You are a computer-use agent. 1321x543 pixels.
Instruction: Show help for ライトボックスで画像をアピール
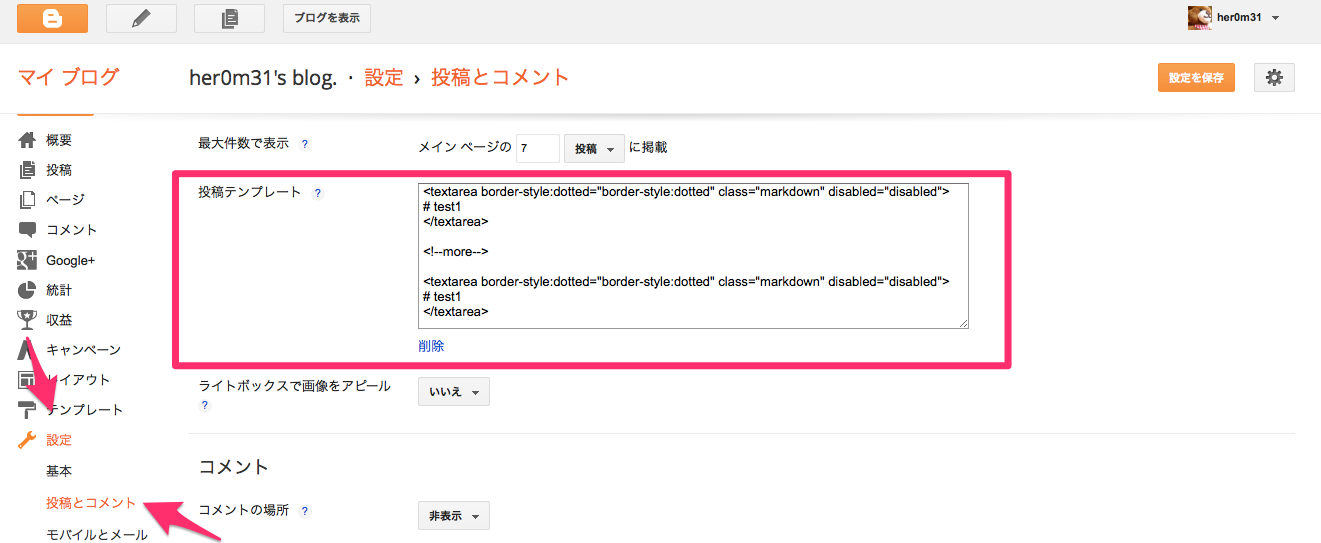[205, 405]
